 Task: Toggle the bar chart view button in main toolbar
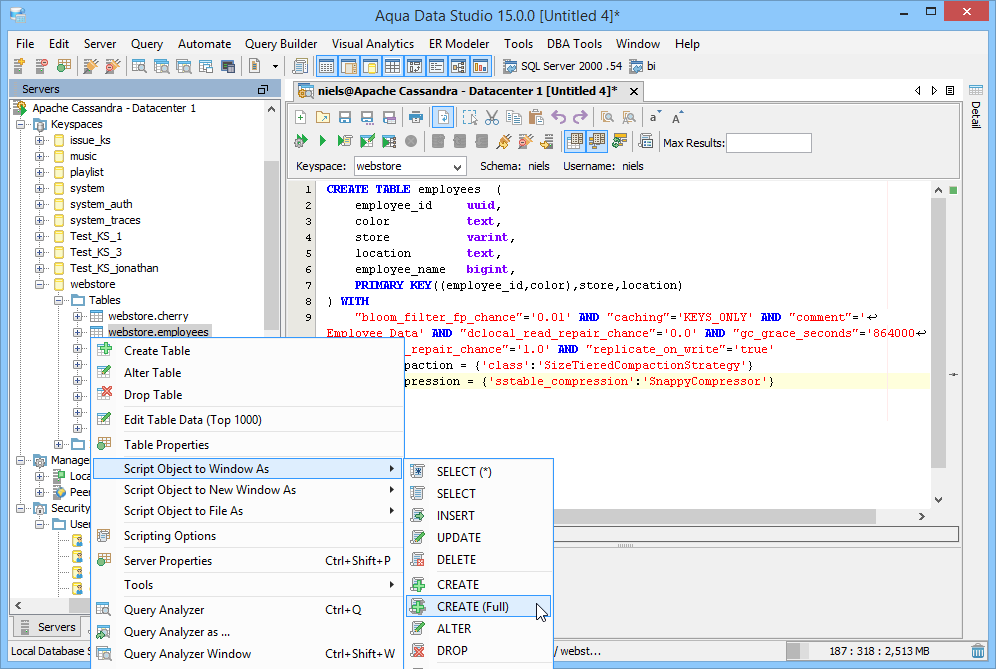[481, 66]
